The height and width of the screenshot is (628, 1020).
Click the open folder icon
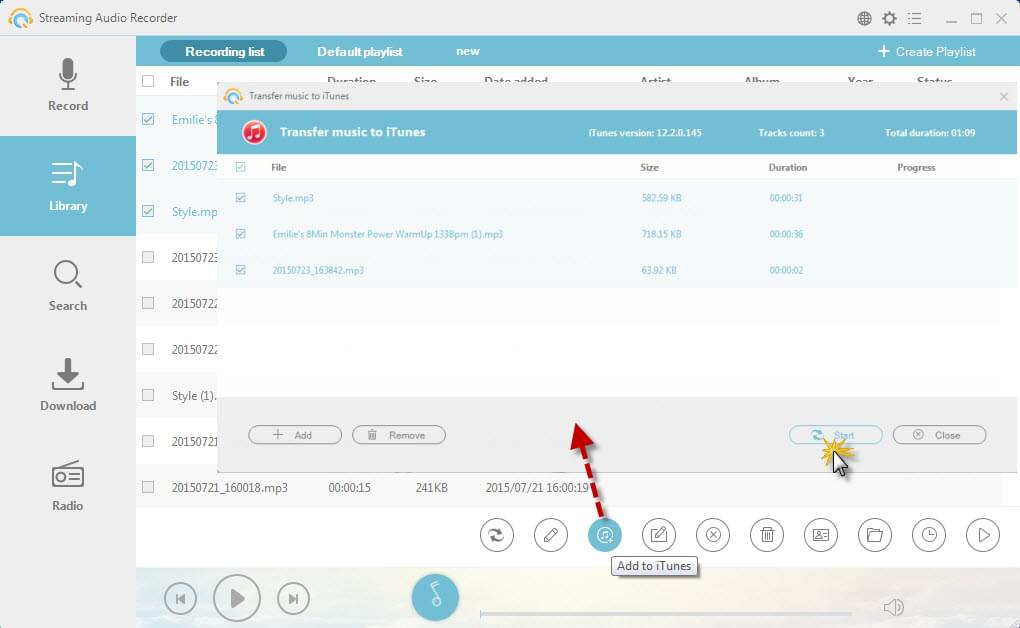[x=875, y=535]
